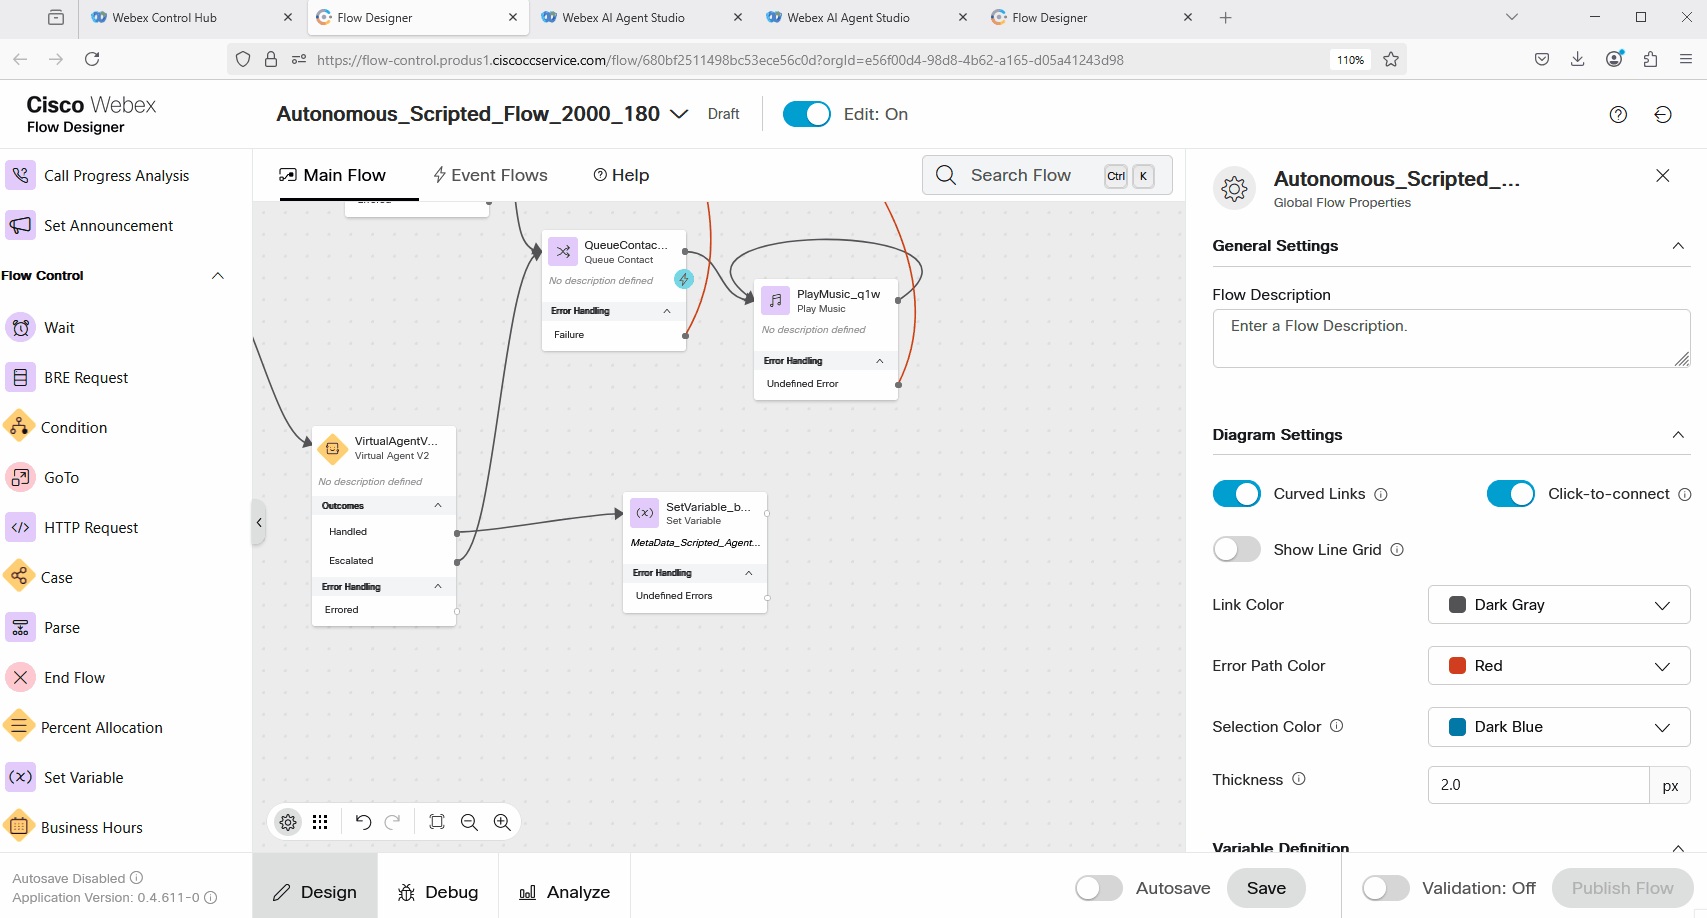Turn off the Edit mode toggle
The image size is (1707, 918).
pyautogui.click(x=806, y=114)
